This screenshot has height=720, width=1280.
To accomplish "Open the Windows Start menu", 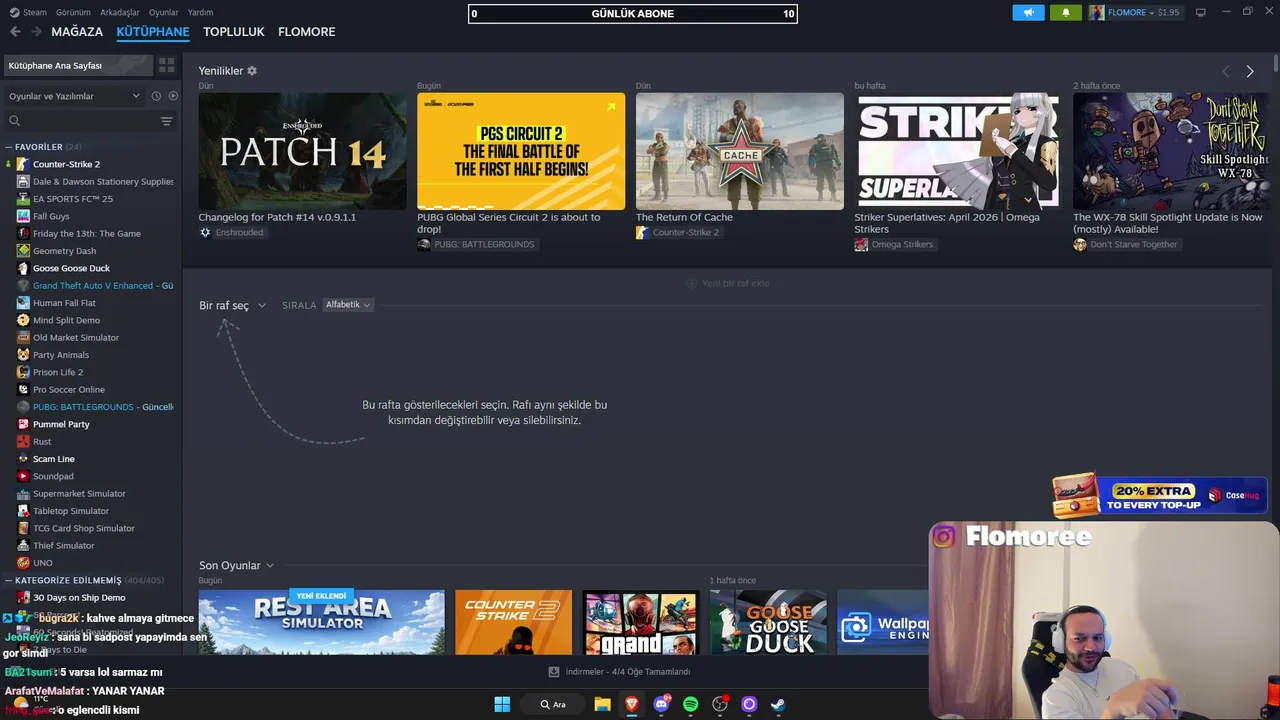I will 502,704.
